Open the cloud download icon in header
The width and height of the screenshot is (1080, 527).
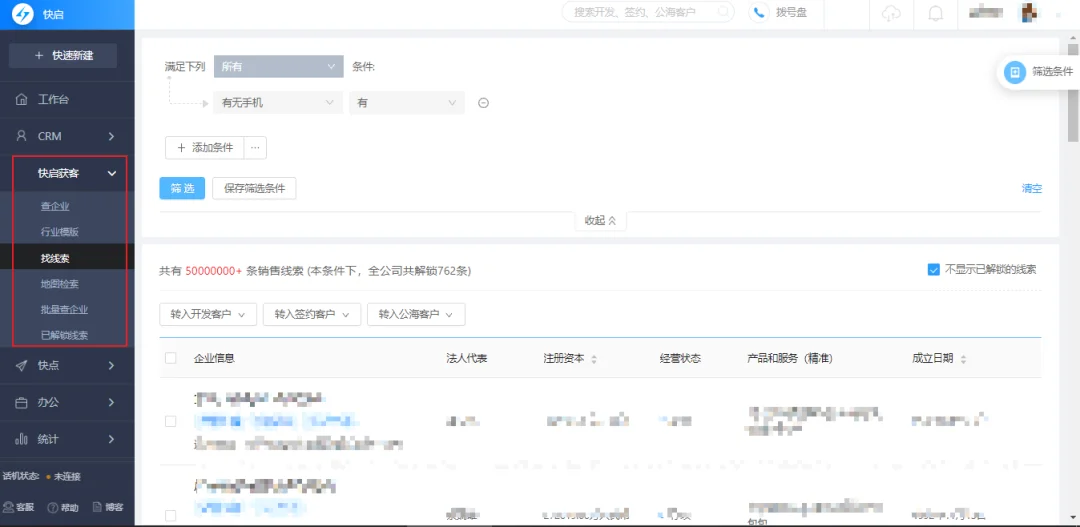pos(891,14)
